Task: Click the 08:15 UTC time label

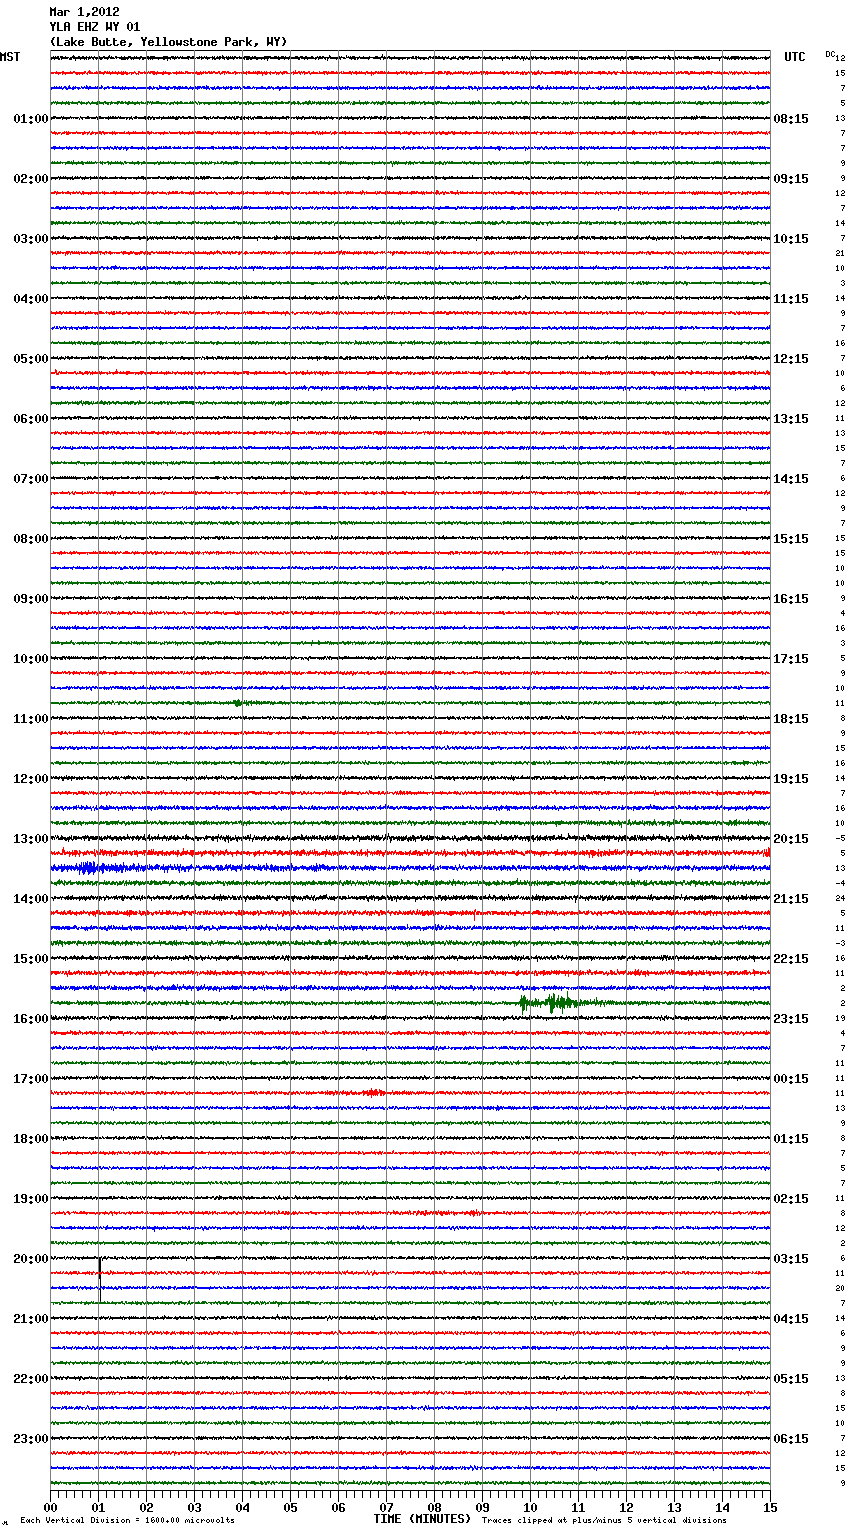Action: click(791, 119)
